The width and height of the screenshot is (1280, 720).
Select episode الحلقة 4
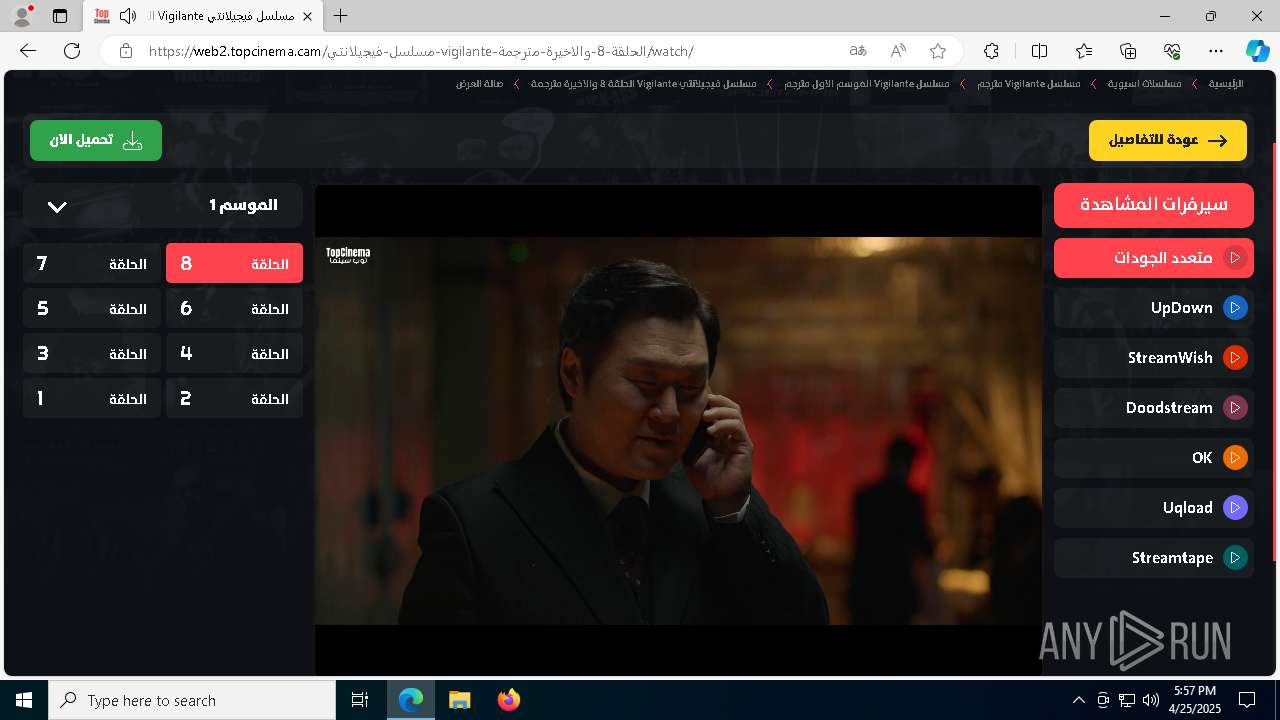234,354
